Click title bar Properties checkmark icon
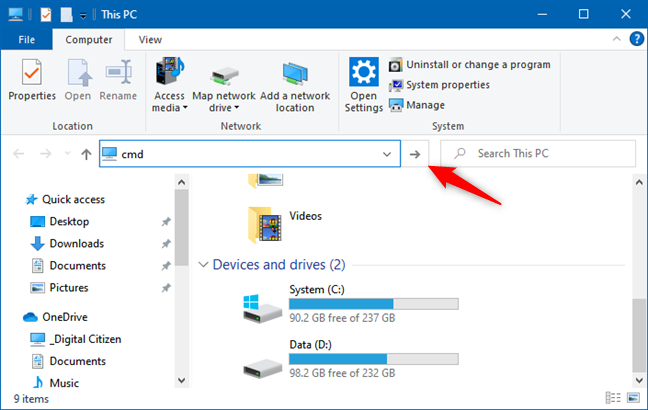The width and height of the screenshot is (648, 410). (x=45, y=15)
